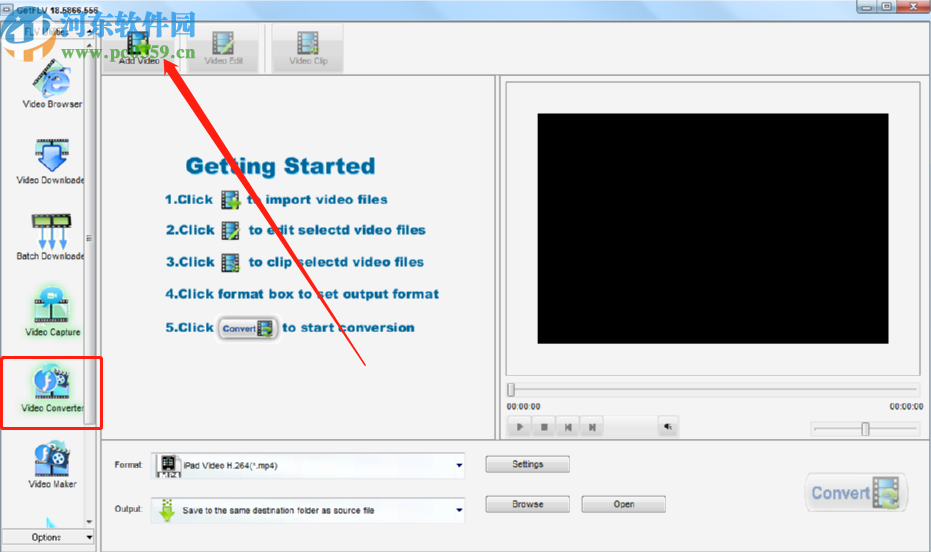The height and width of the screenshot is (552, 931).
Task: Click Add Video in toolbar
Action: pos(139,49)
